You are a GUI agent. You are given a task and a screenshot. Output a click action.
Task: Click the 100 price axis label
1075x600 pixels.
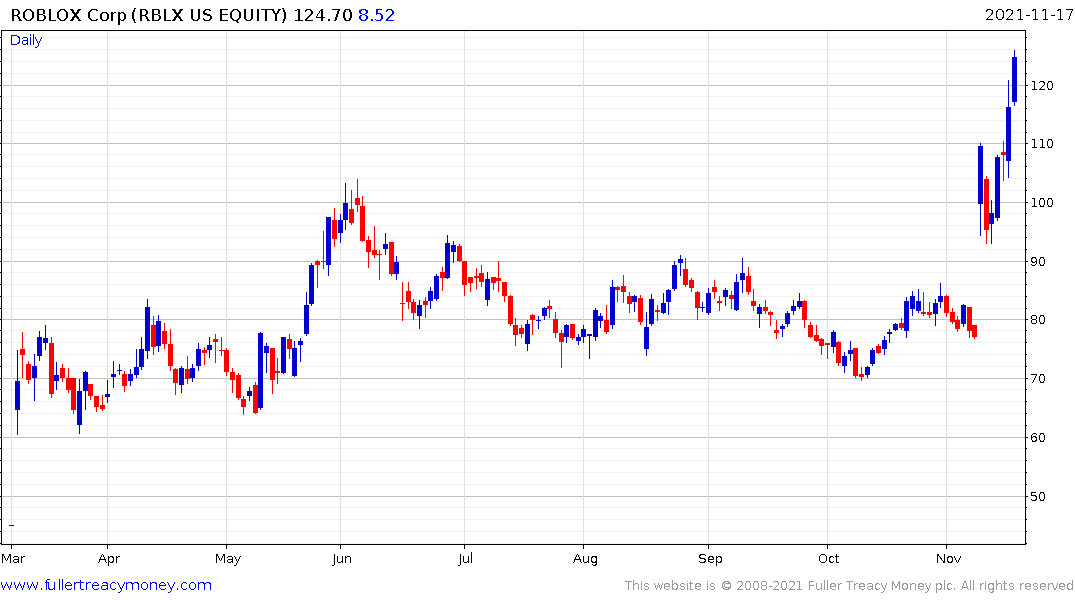[x=1043, y=203]
